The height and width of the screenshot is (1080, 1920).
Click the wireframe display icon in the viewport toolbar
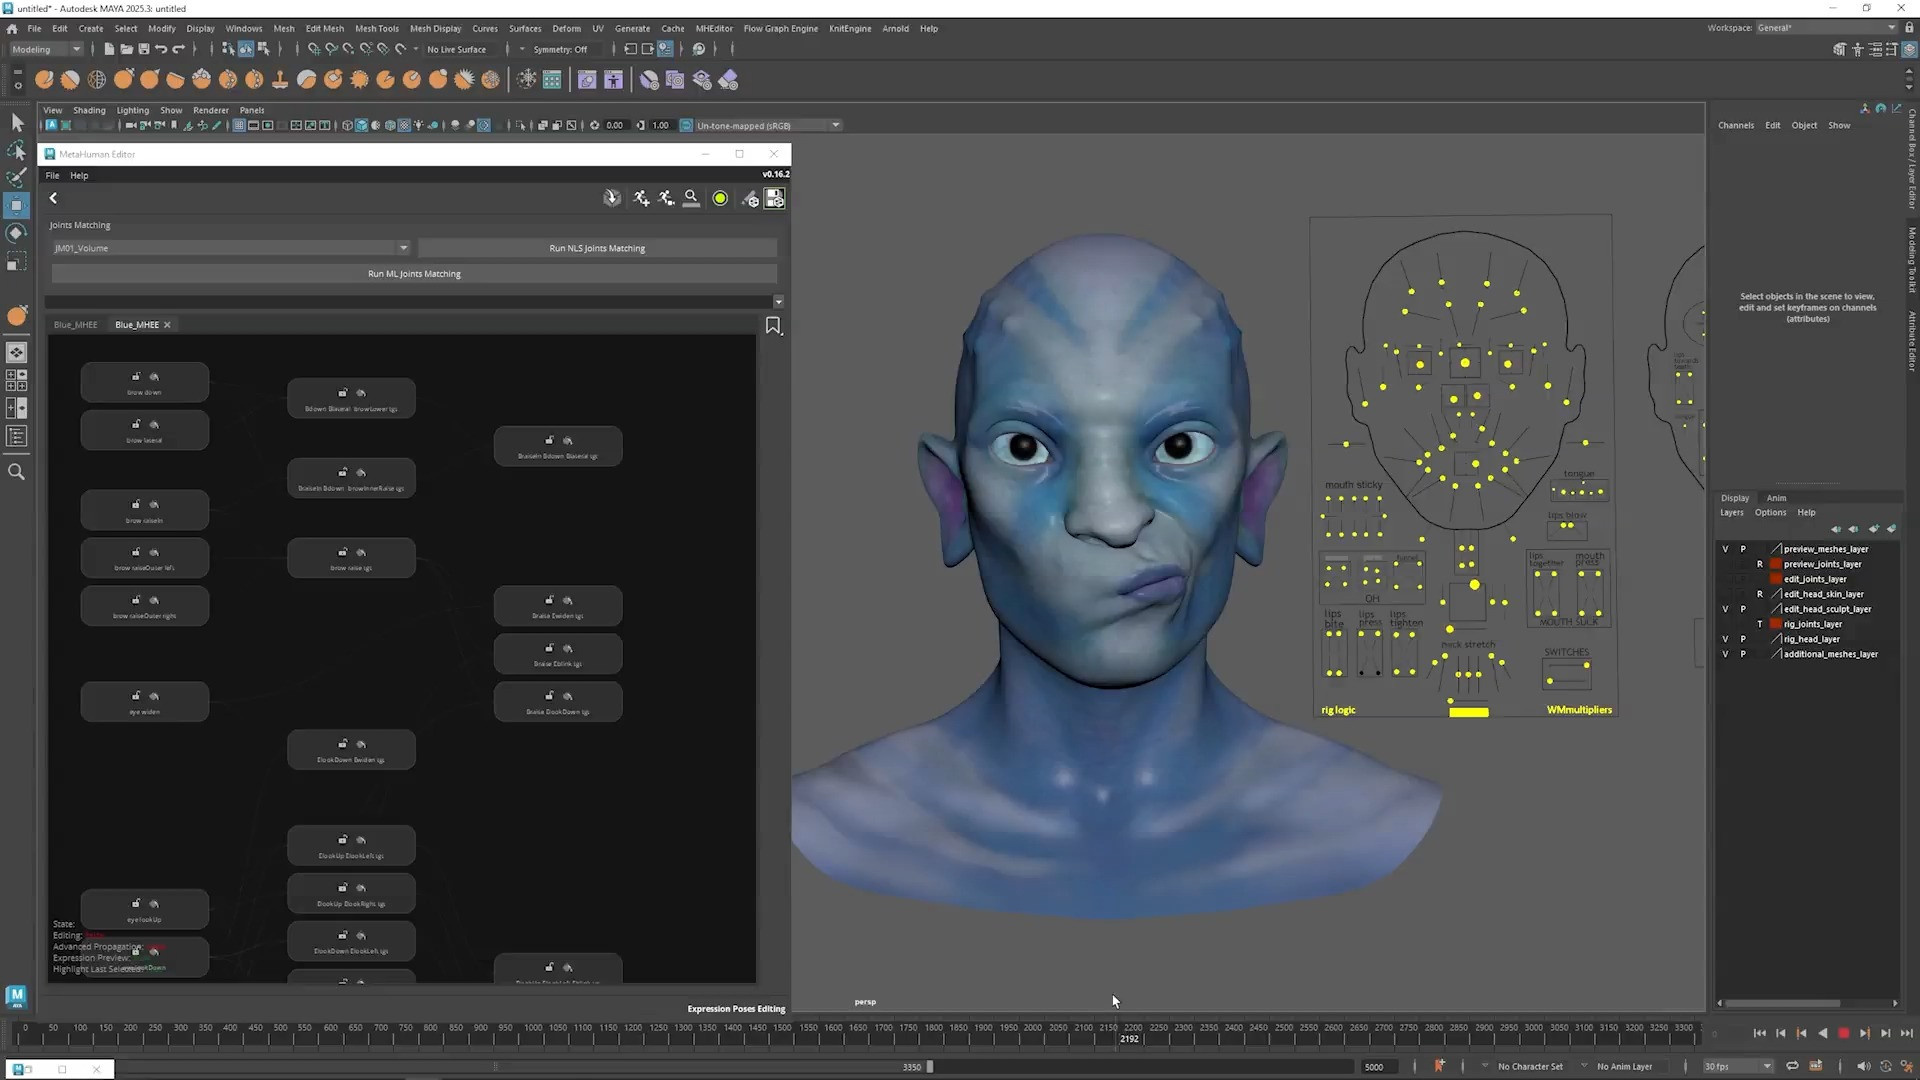point(239,125)
